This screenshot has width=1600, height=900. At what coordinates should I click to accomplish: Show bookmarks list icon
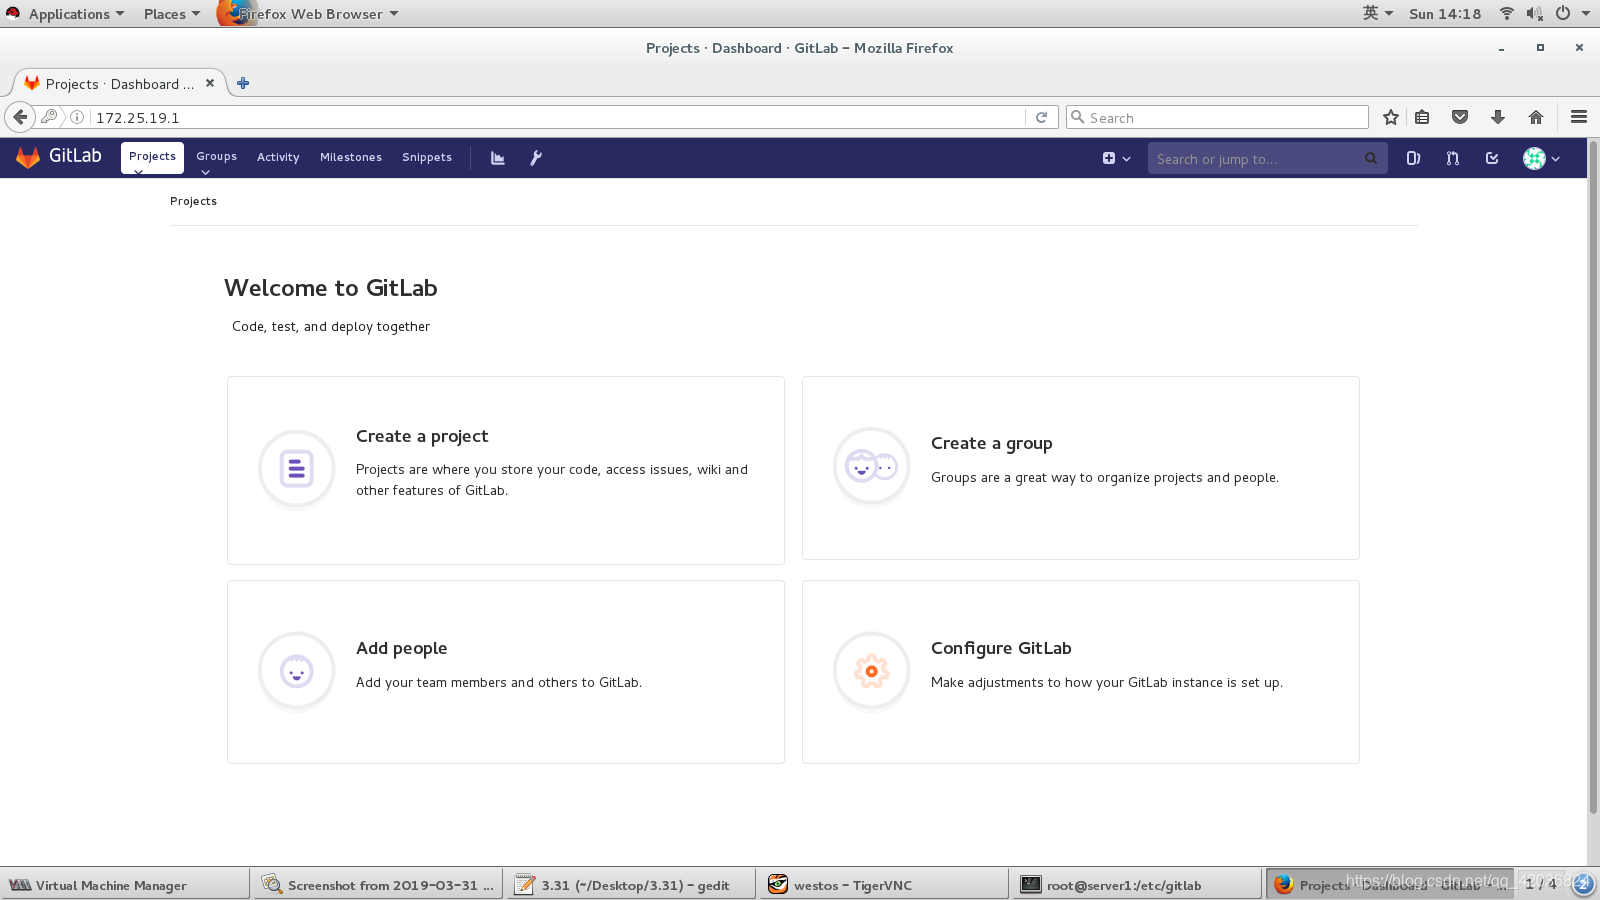(1422, 117)
